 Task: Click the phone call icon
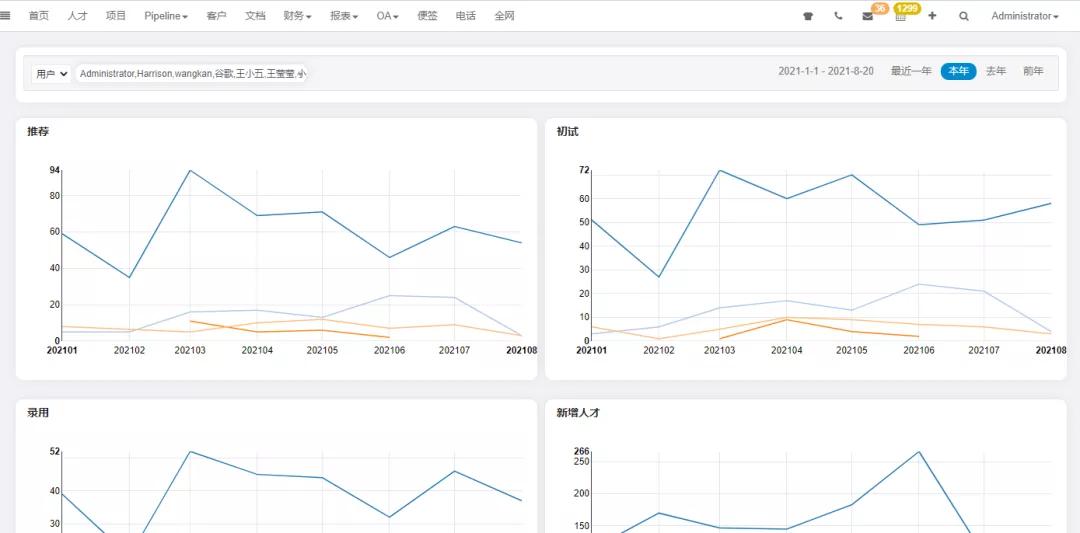(x=838, y=17)
